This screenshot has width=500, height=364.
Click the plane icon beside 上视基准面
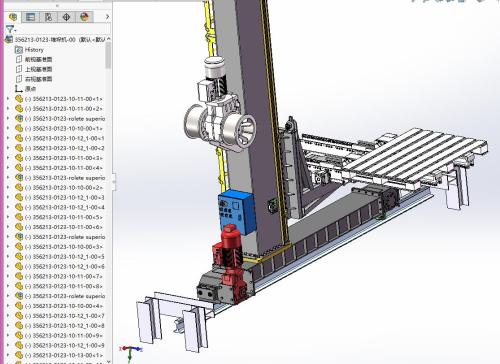19,69
